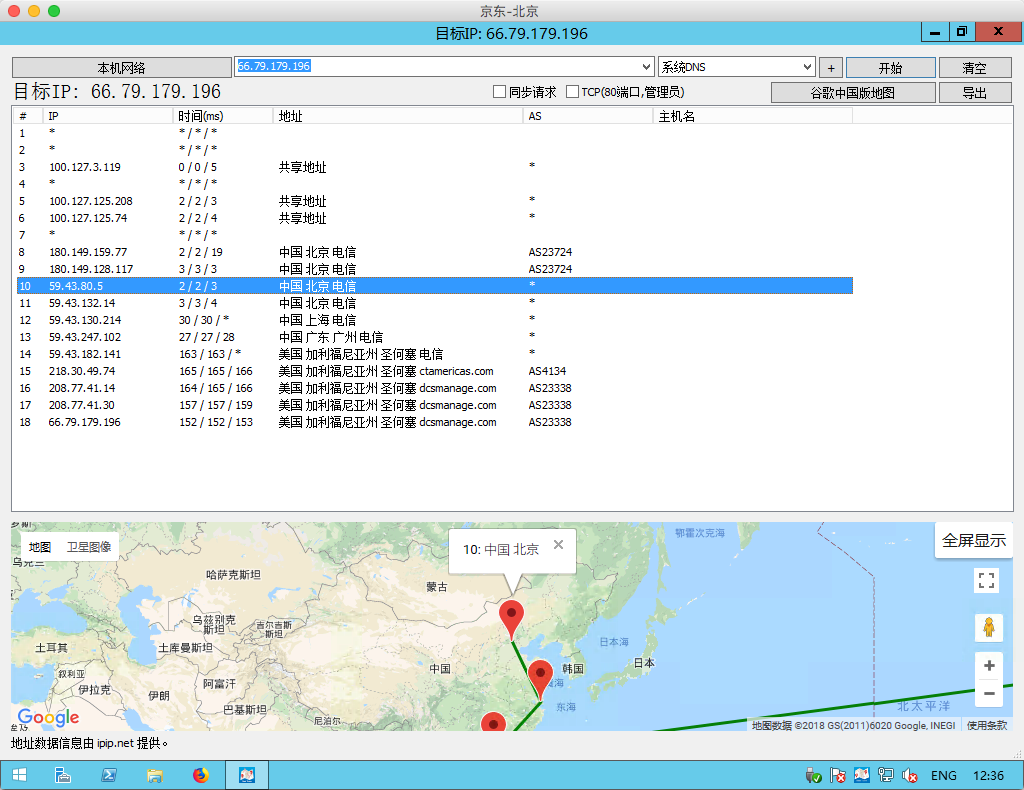Zoom in the map with plus
The image size is (1024, 790).
989,666
